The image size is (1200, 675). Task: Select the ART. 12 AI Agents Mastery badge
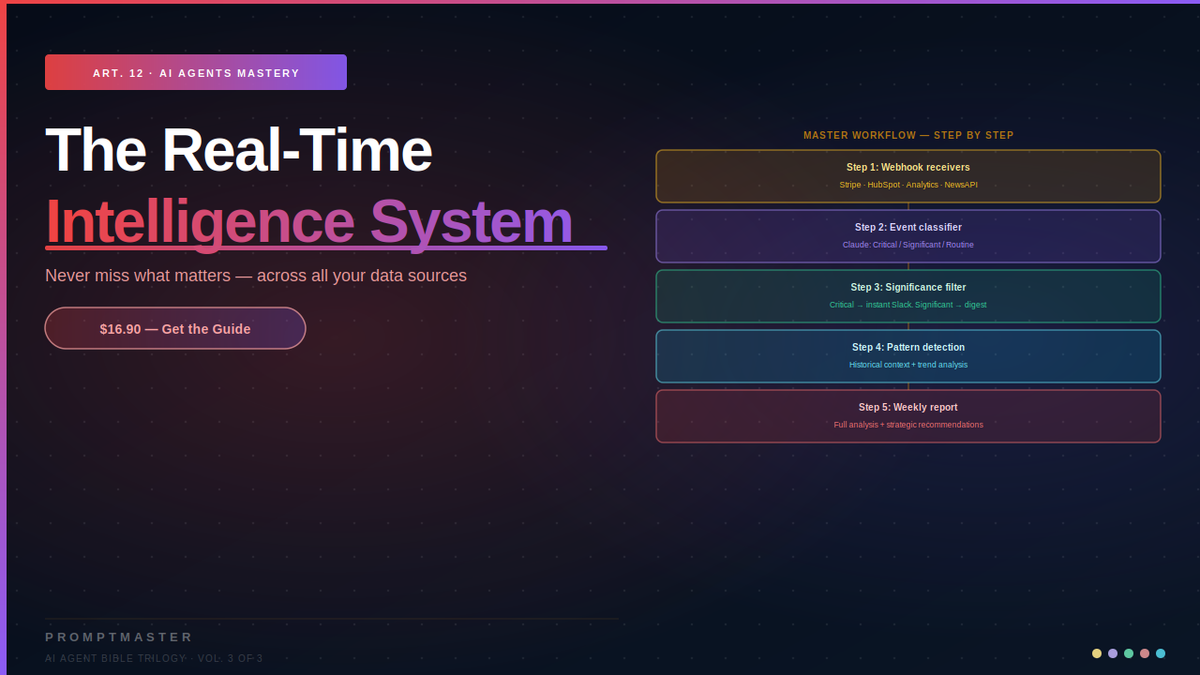point(196,73)
